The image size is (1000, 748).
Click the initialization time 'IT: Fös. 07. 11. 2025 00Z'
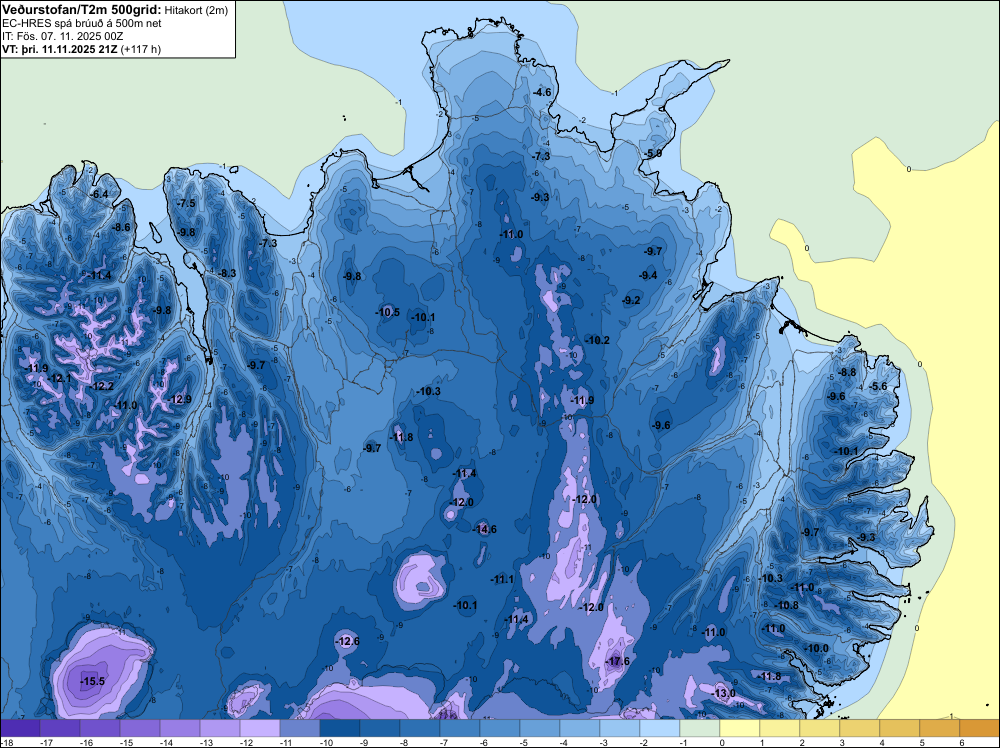coord(62,36)
